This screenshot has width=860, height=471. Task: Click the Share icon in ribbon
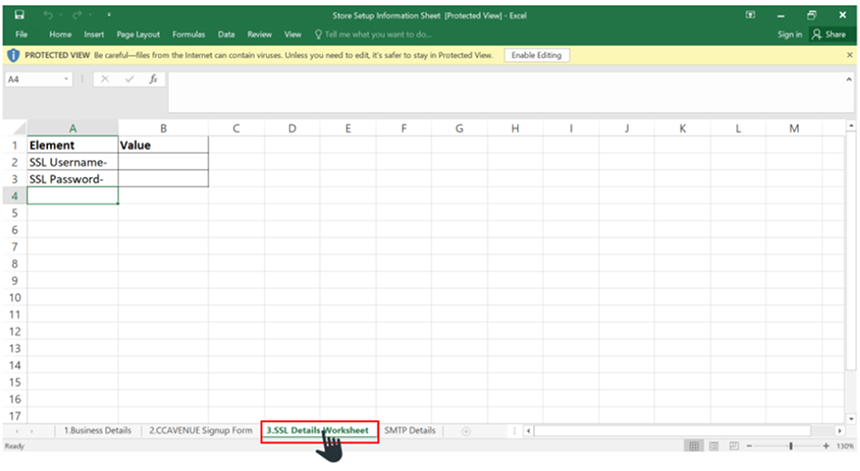click(829, 34)
